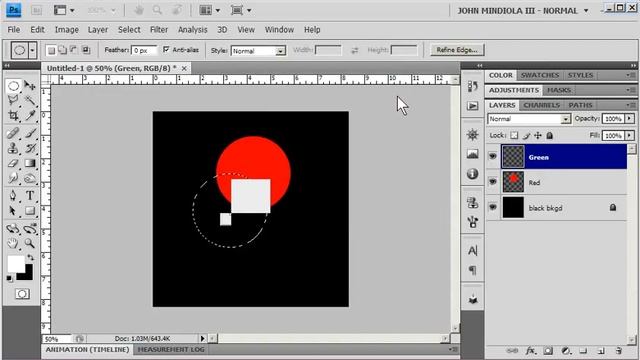Select the Zoom tool in toolbox
The image size is (640, 360).
(30, 244)
